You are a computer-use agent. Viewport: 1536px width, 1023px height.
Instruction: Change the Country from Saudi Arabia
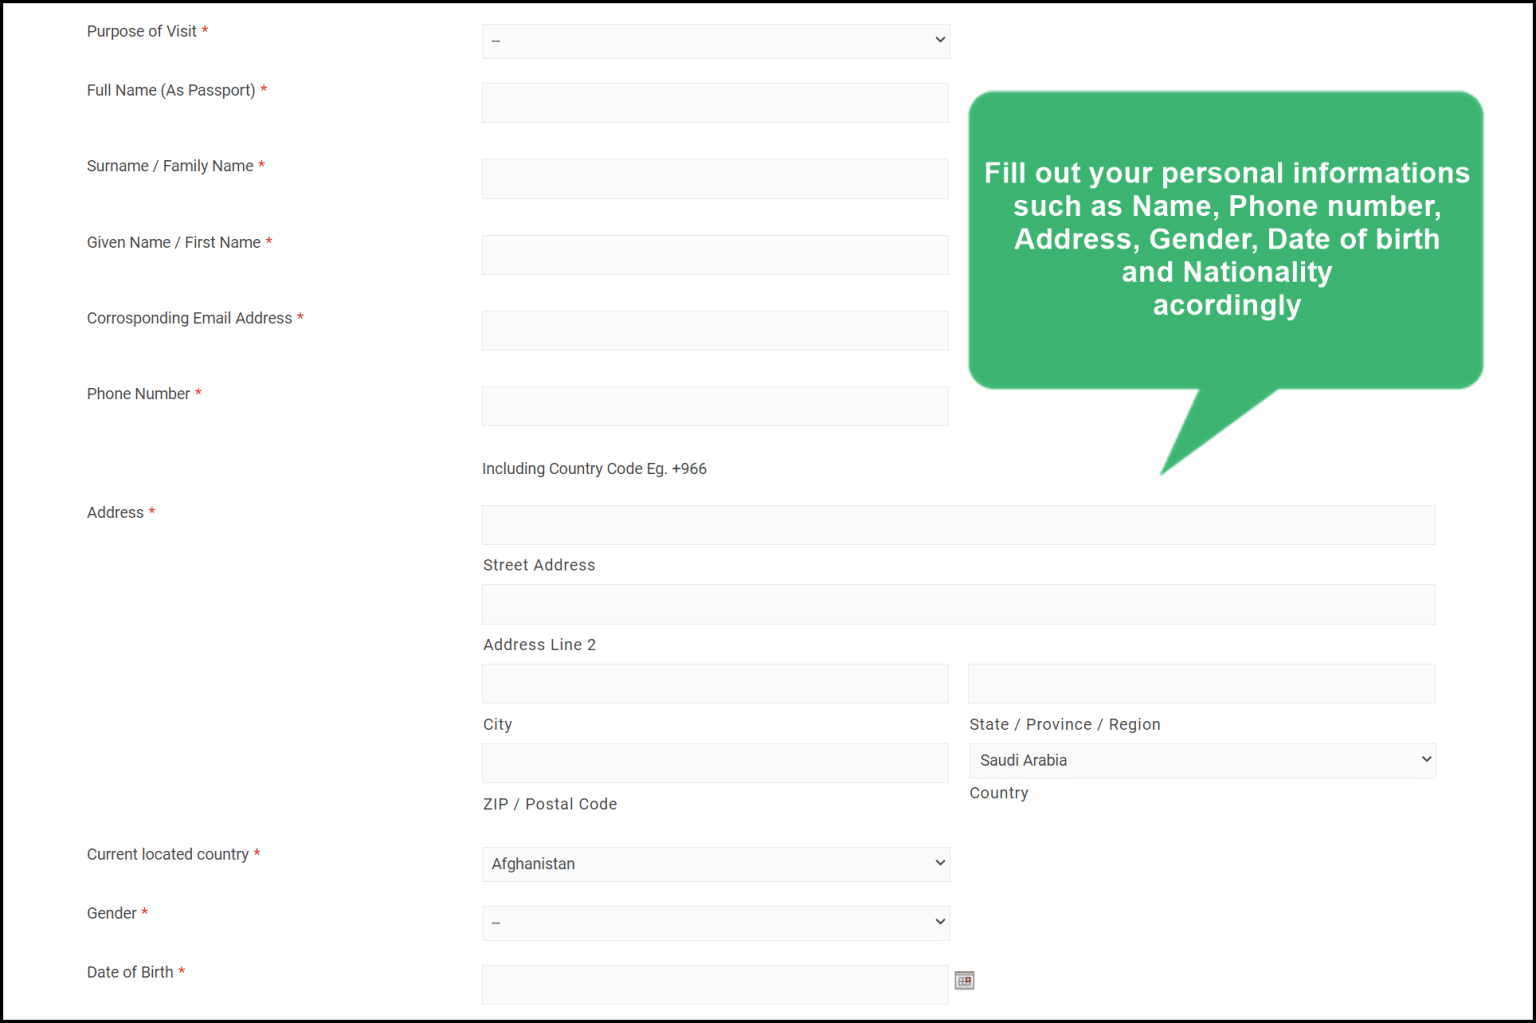1201,760
